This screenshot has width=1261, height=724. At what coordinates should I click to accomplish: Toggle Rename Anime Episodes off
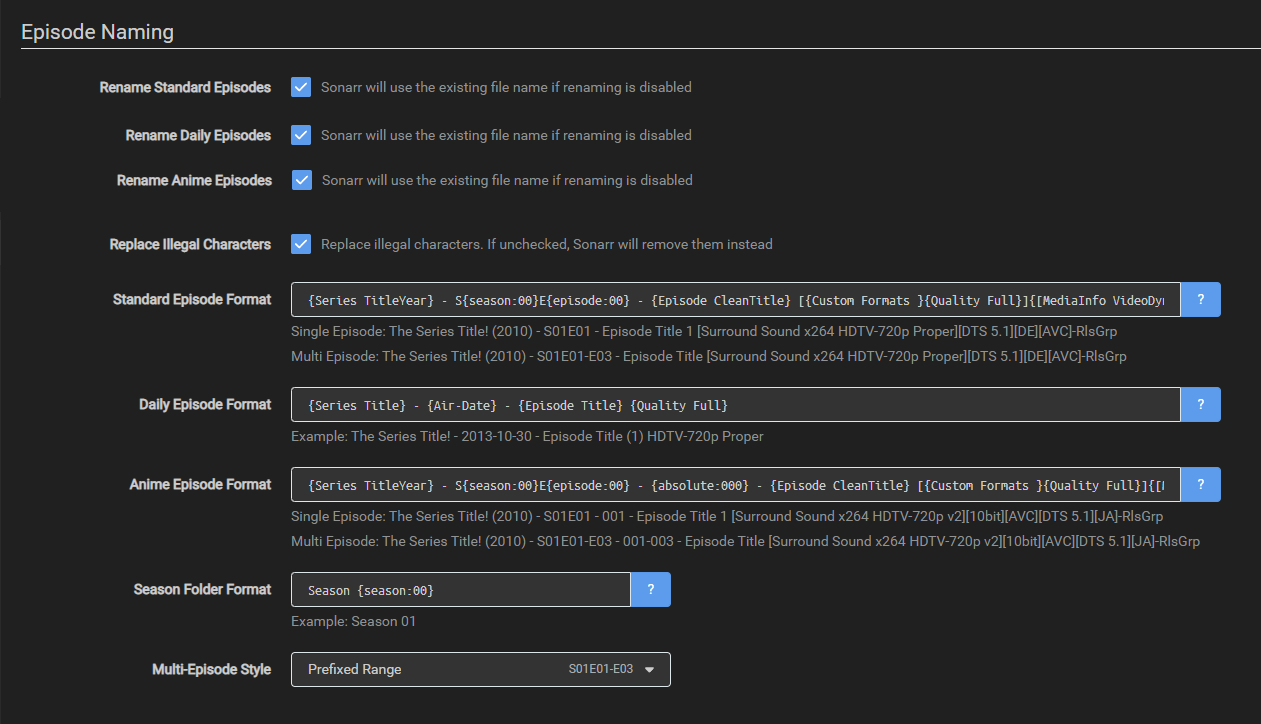[x=301, y=180]
